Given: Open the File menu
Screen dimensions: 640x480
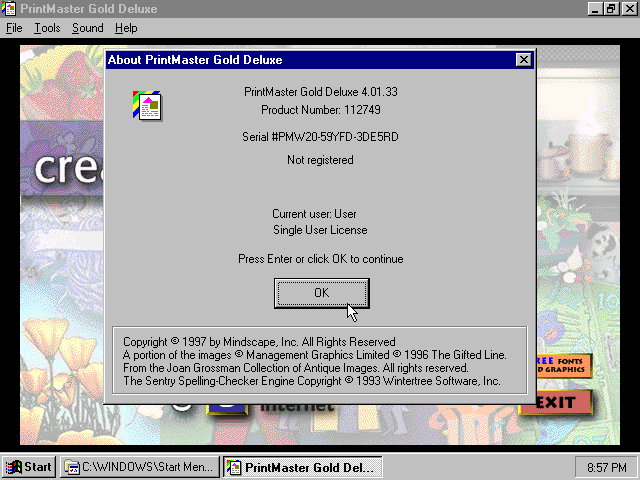Looking at the screenshot, I should [14, 28].
